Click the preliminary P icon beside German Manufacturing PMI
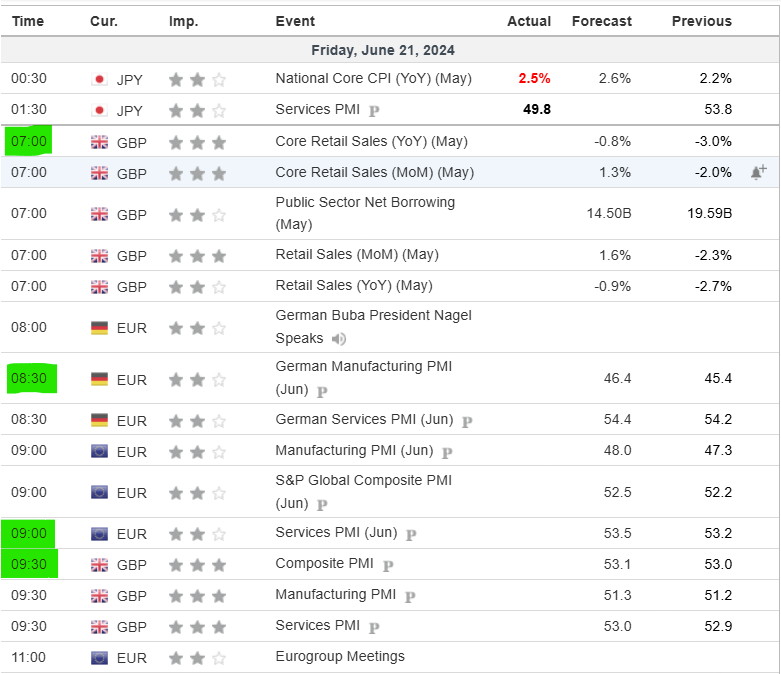 click(x=322, y=392)
